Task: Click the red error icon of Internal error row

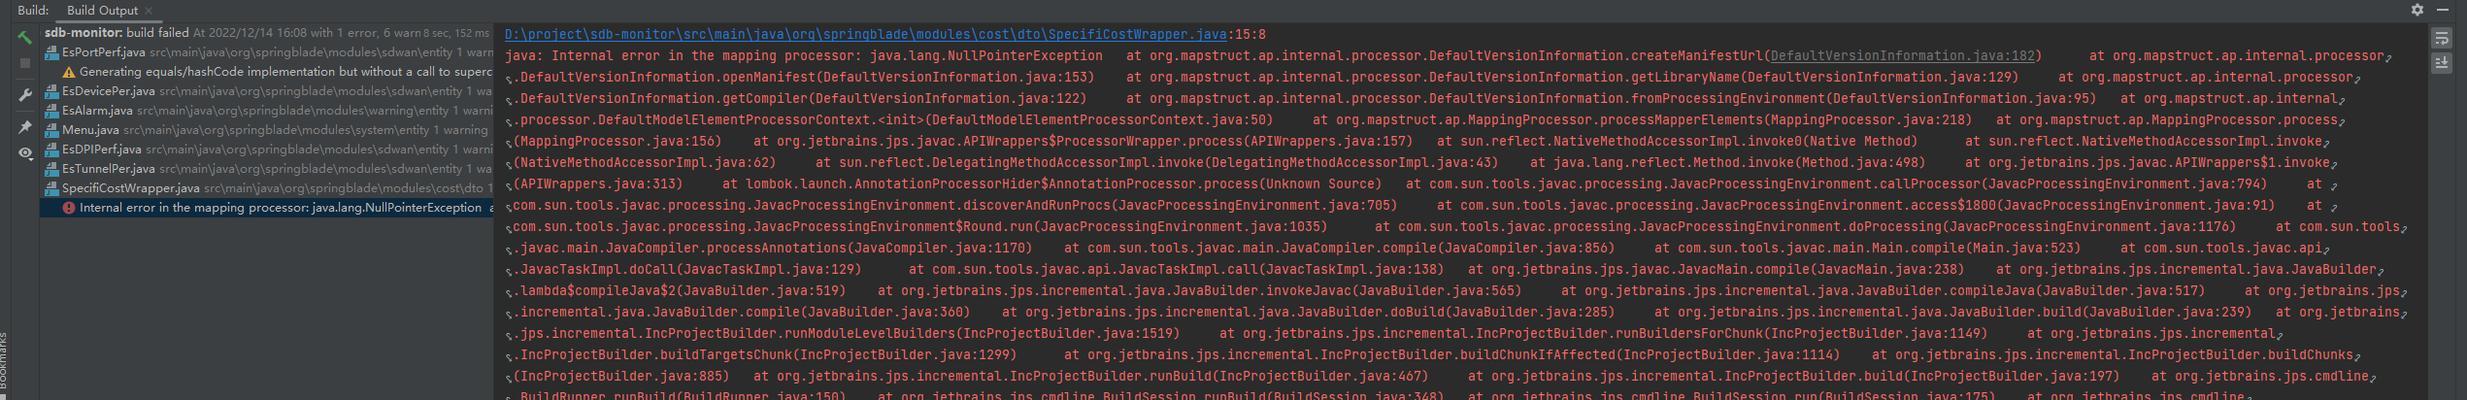Action: click(69, 208)
